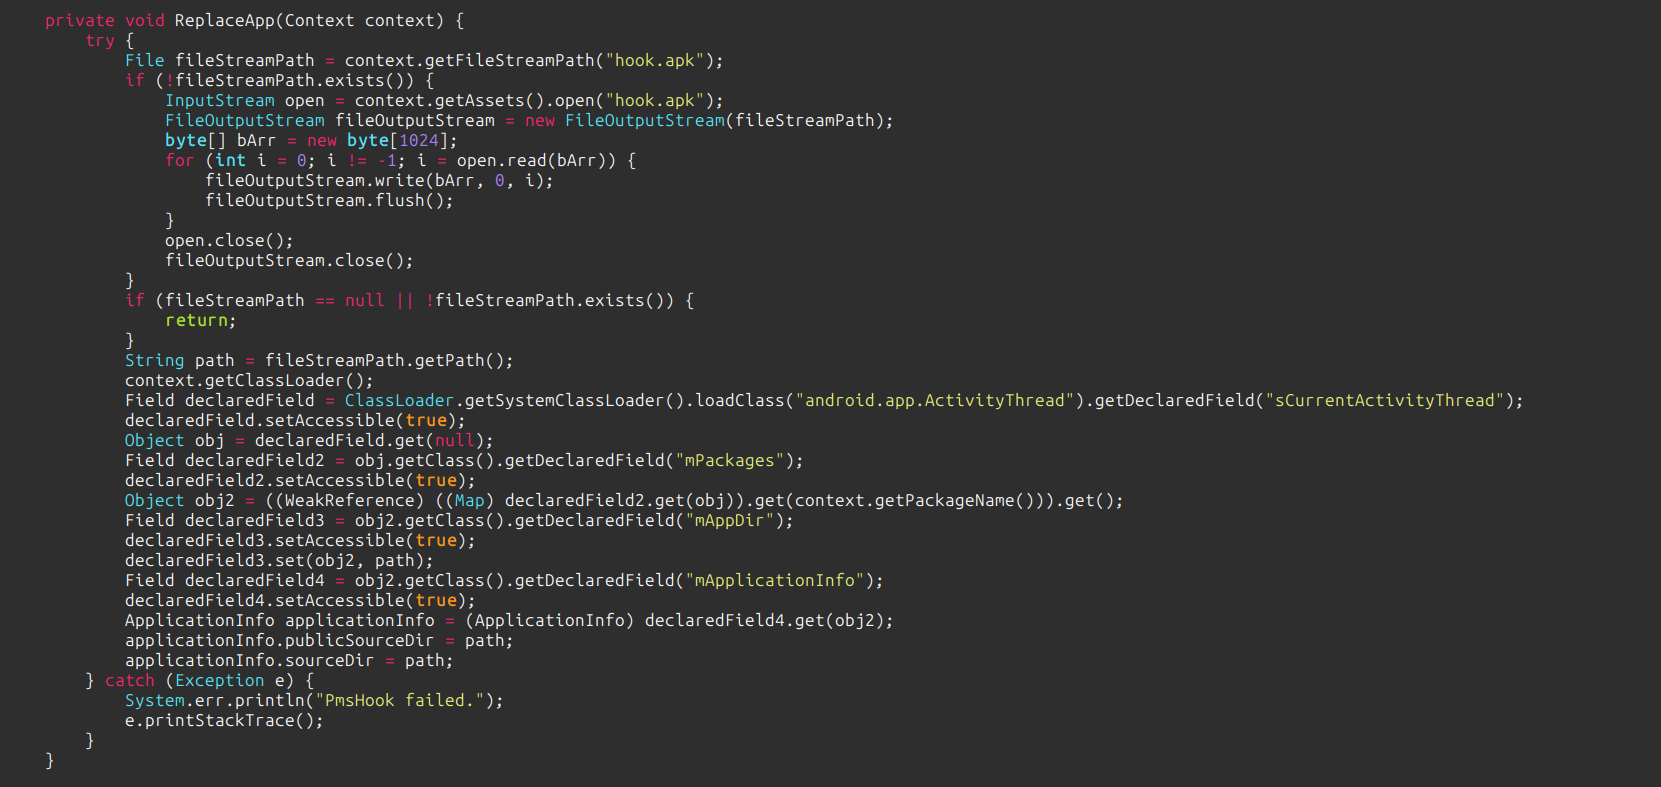This screenshot has height=787, width=1661.
Task: Click the WeakReference cast
Action: click(x=349, y=500)
